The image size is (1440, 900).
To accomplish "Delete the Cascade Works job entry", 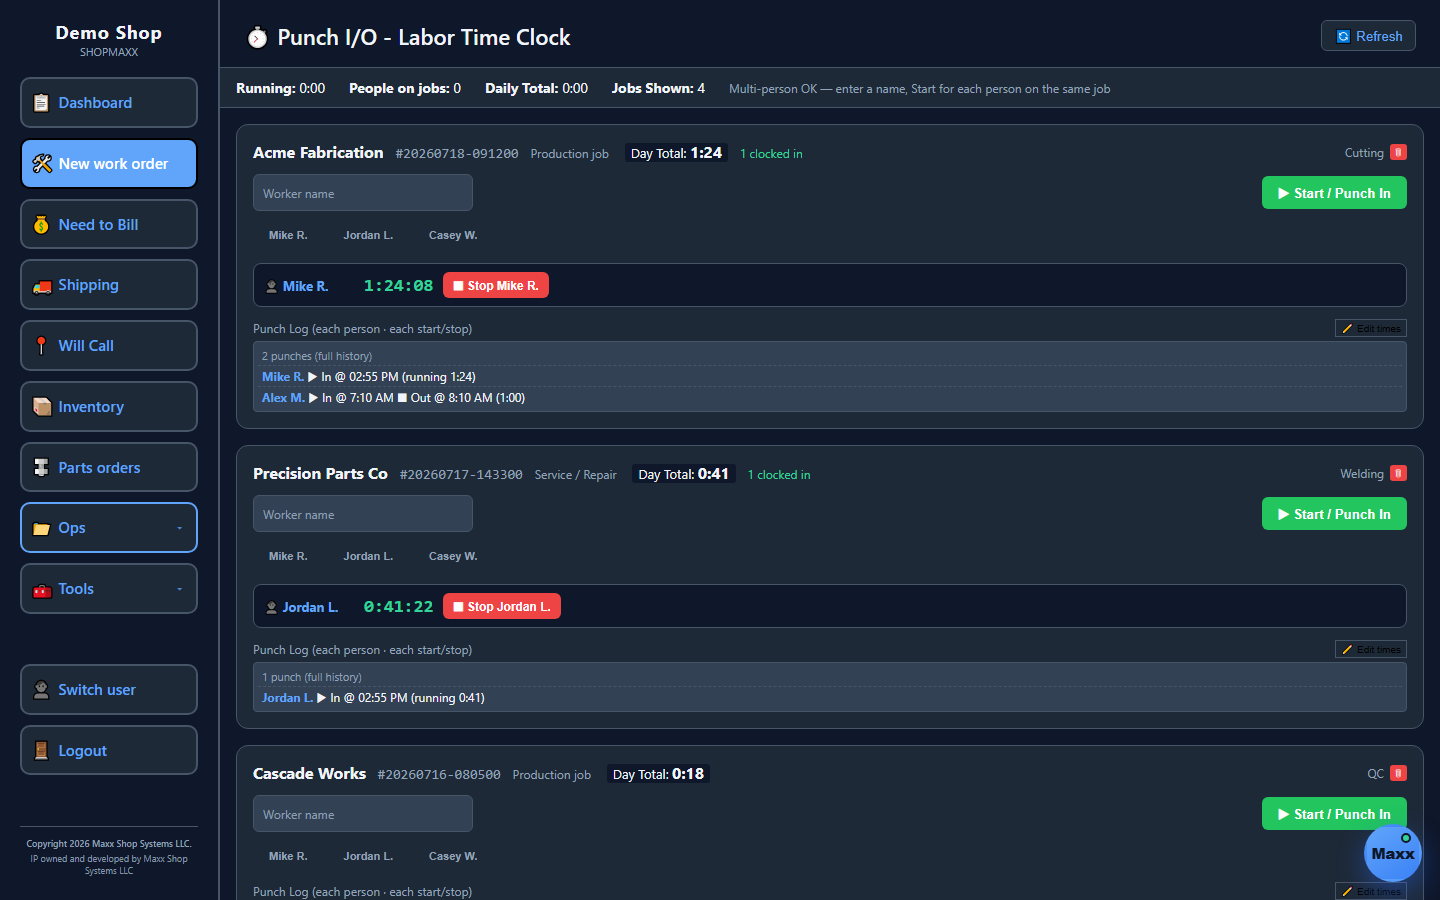I will coord(1398,773).
